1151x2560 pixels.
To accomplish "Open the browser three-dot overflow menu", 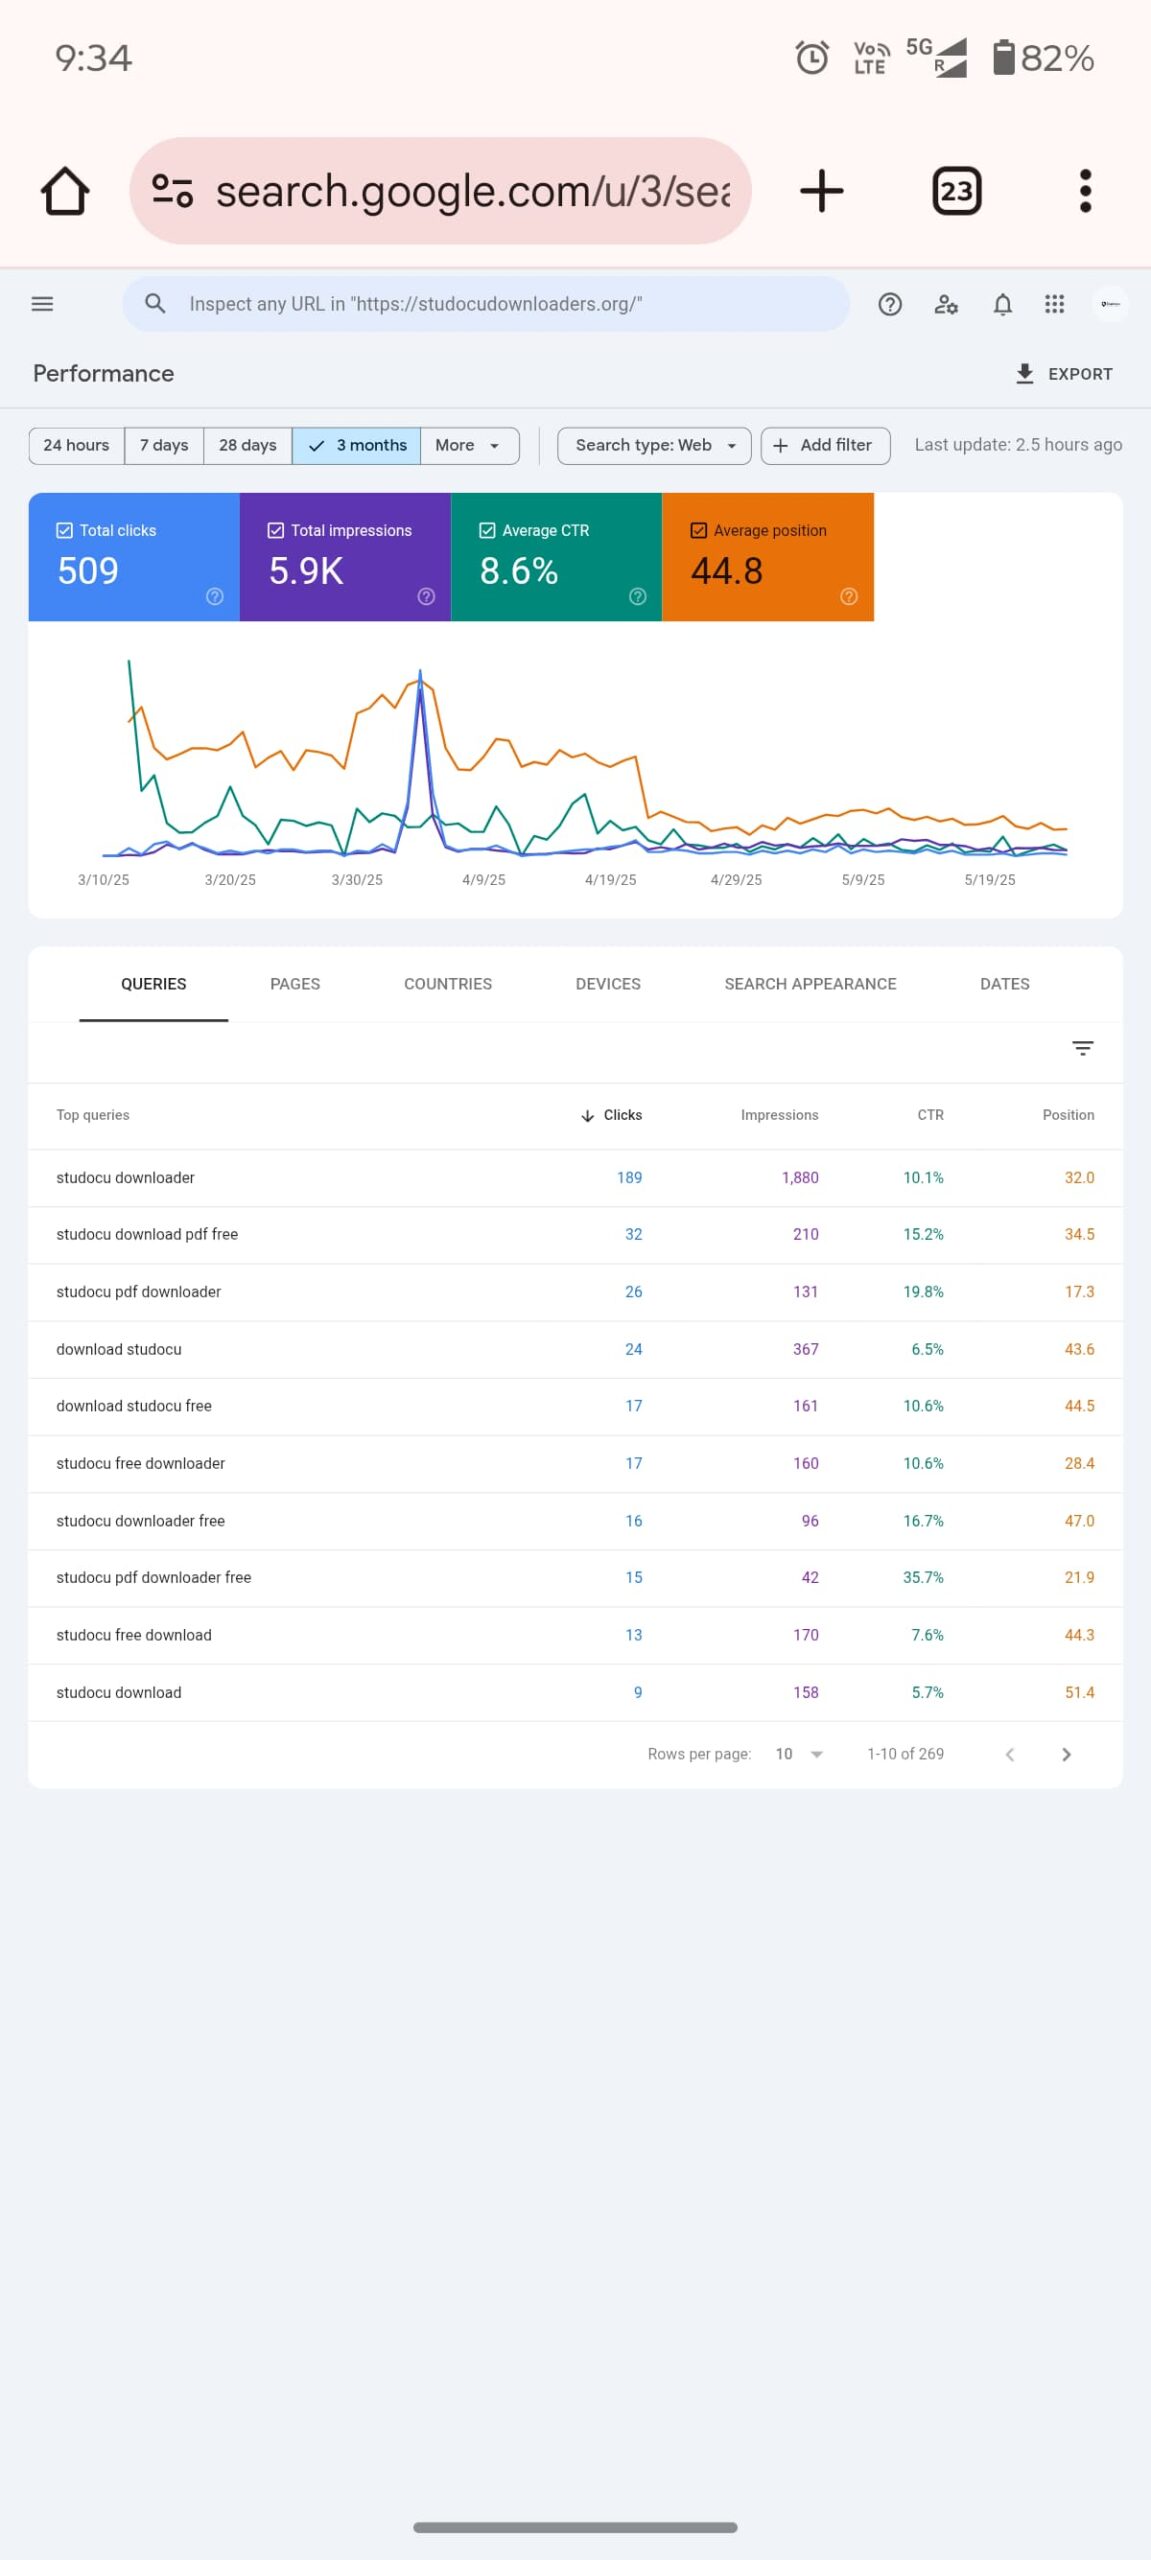I will (x=1085, y=191).
